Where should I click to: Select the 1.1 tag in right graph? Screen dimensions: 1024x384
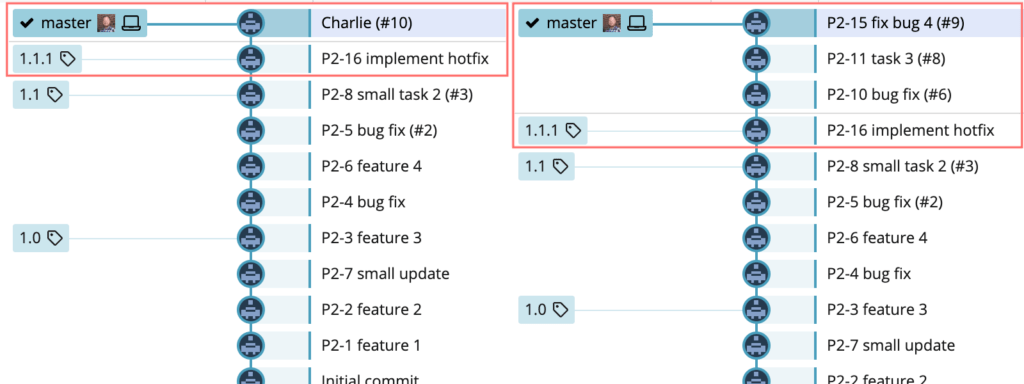click(x=546, y=167)
